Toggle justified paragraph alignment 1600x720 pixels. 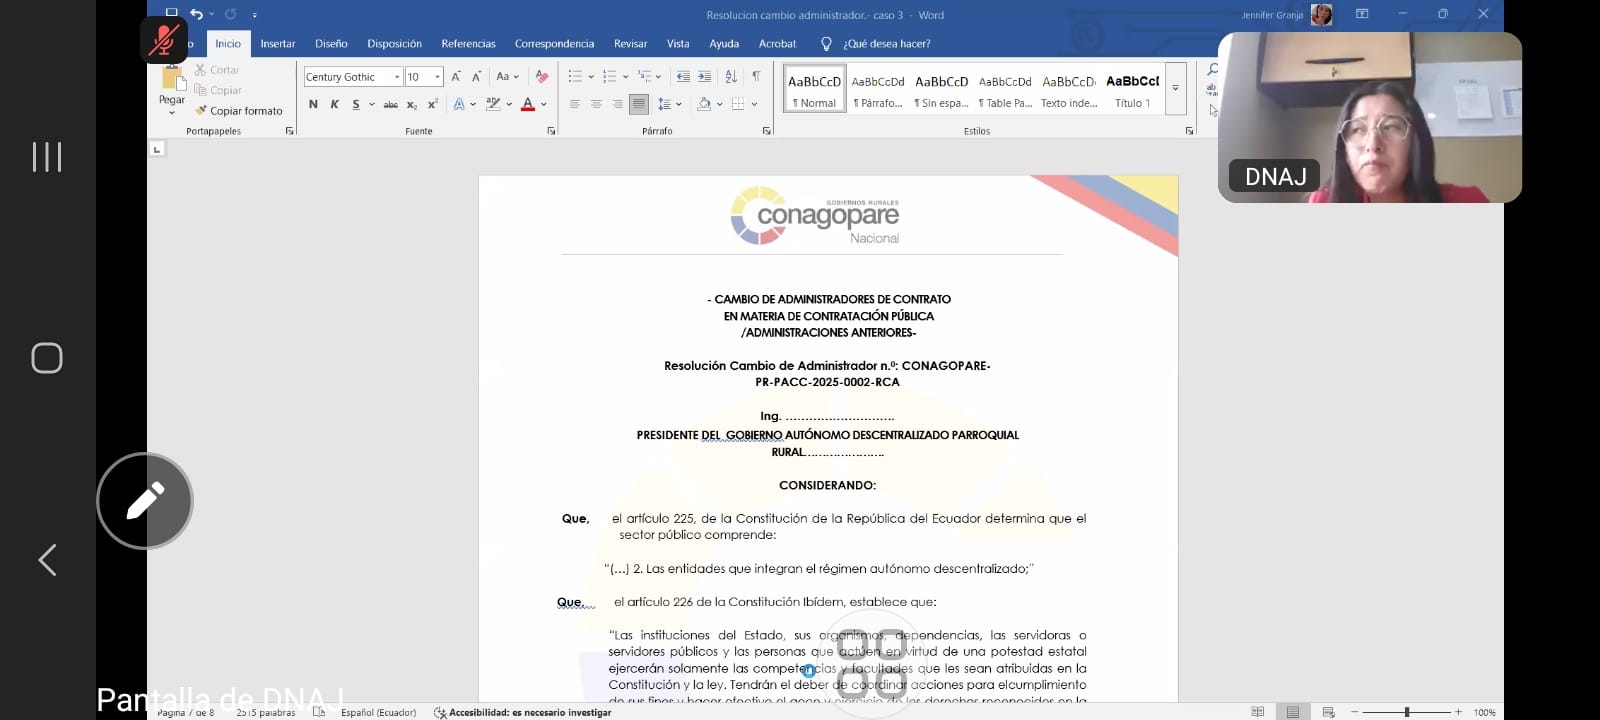638,104
